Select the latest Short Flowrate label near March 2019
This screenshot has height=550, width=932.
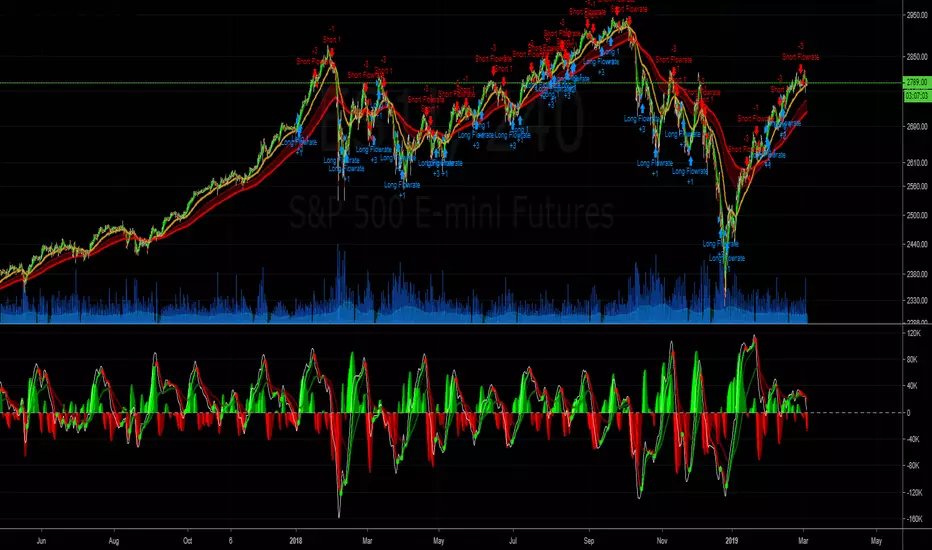(x=801, y=57)
